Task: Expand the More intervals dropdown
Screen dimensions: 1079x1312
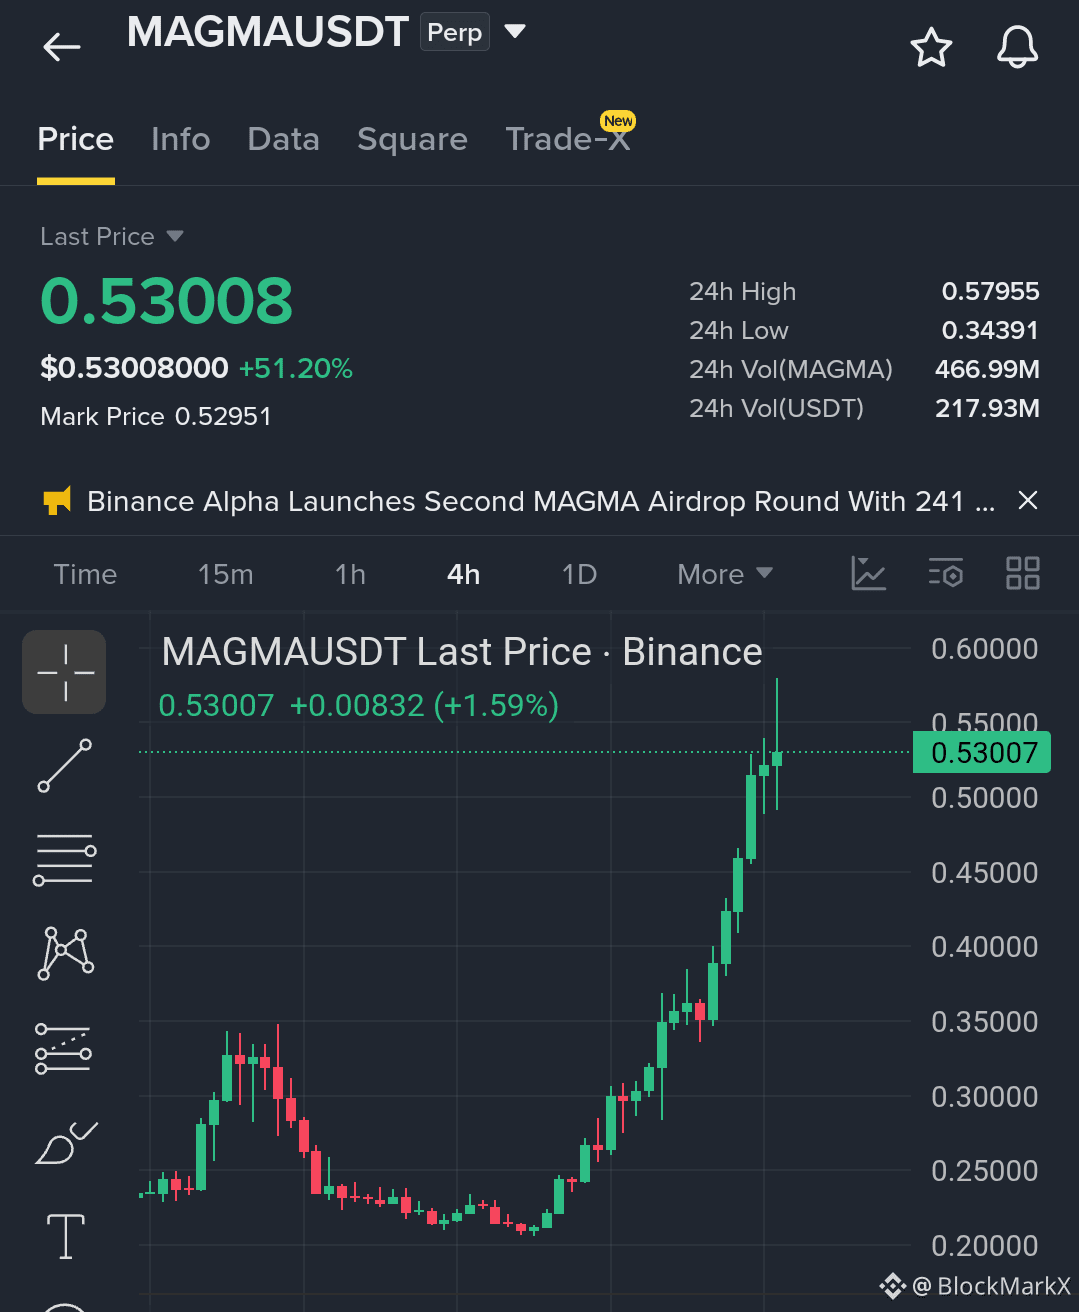Action: point(725,574)
